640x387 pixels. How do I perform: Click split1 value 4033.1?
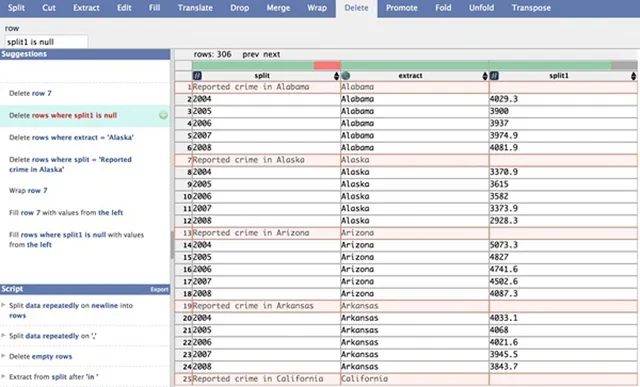(563, 318)
